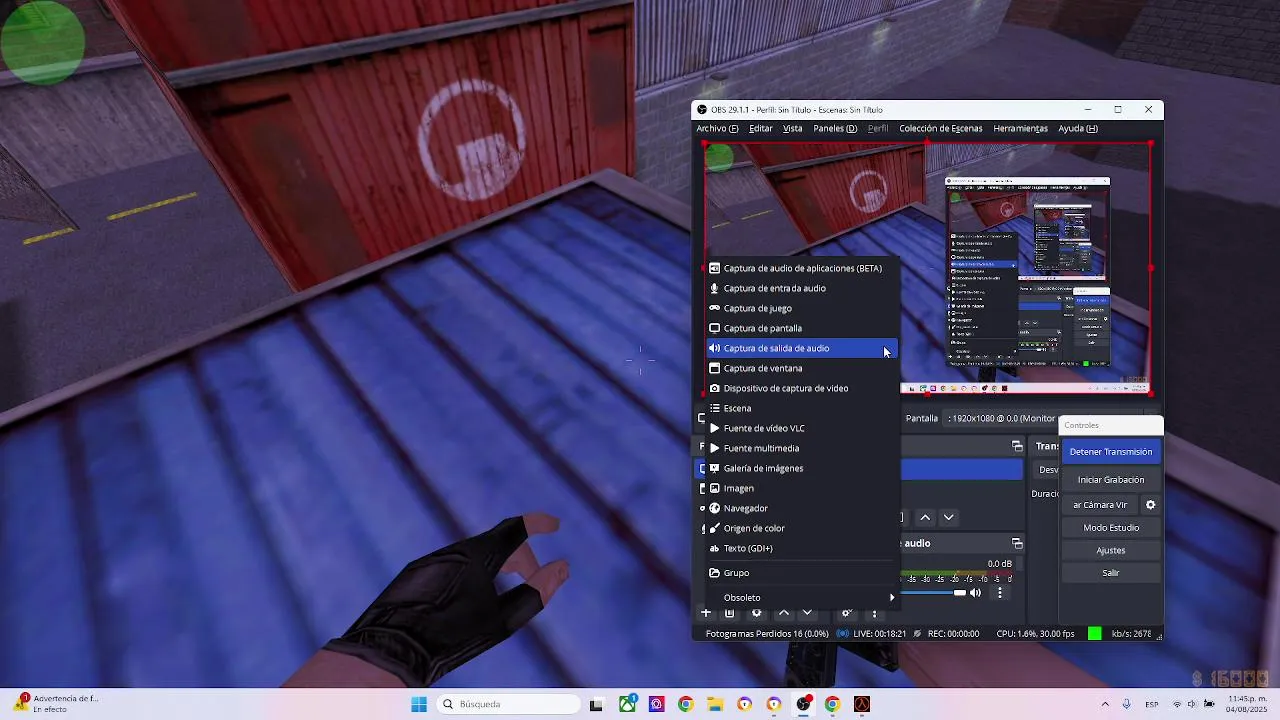Click Windows Start button
This screenshot has width=1280, height=720.
419,704
